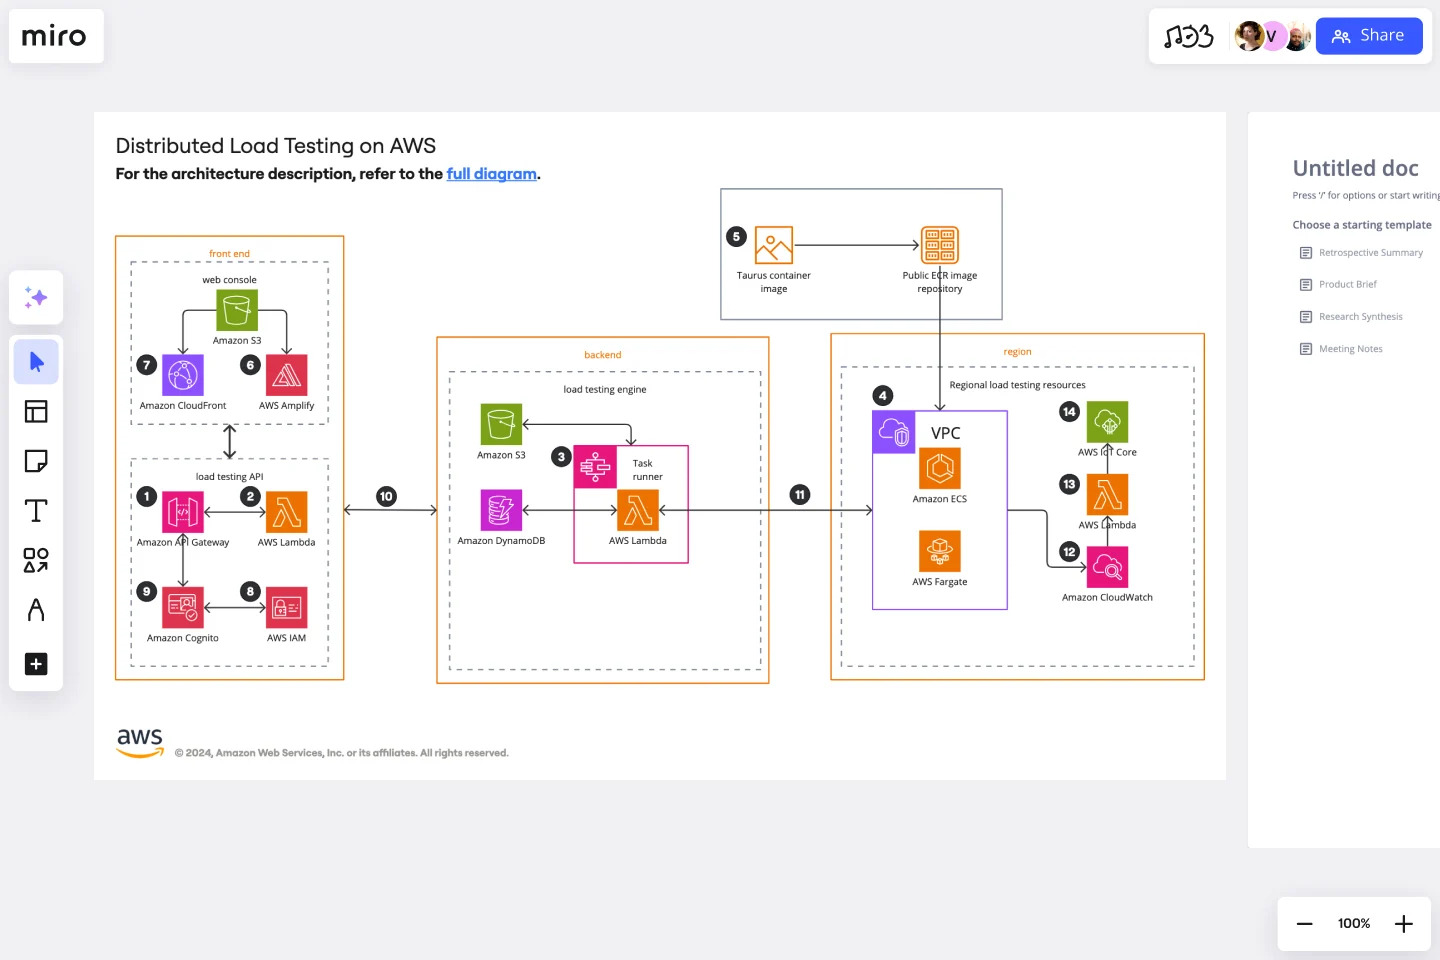This screenshot has width=1440, height=960.
Task: Open the reactions doodle icon in the header
Action: [x=1188, y=36]
